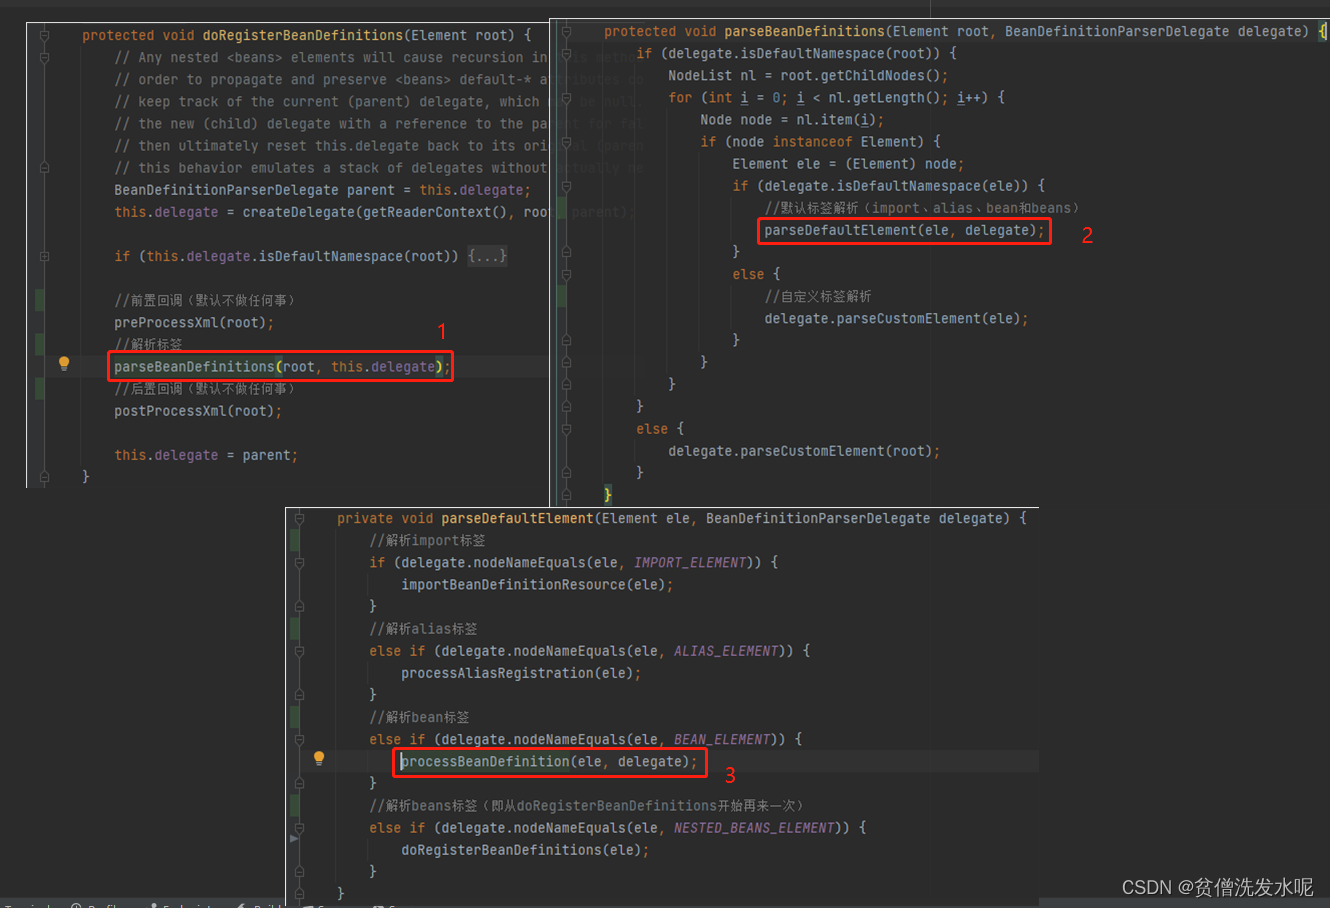Image resolution: width=1330 pixels, height=908 pixels.
Task: Click the BEAN_ELEMENT constant
Action: pyautogui.click(x=722, y=740)
